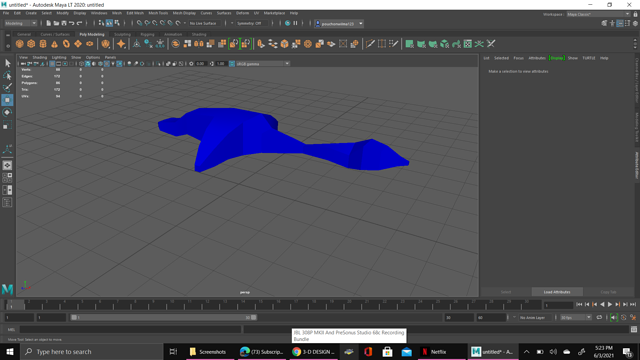
Task: Toggle timeline audio mute button
Action: [x=613, y=318]
